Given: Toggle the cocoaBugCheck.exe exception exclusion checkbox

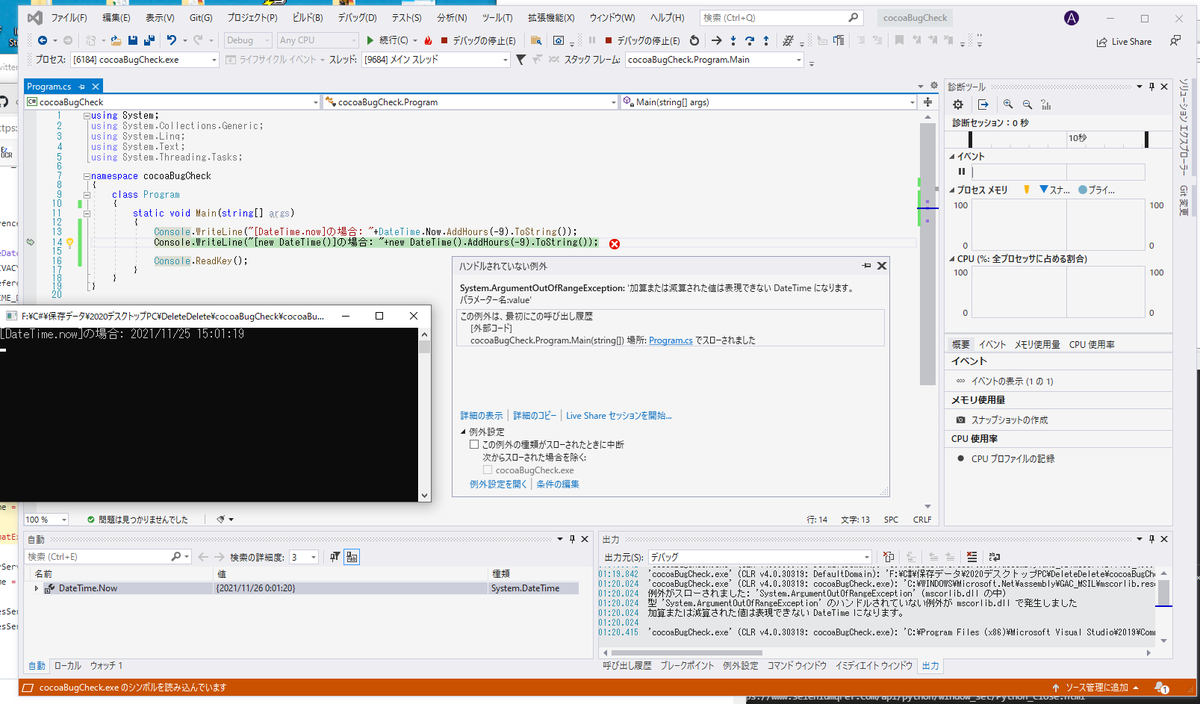Looking at the screenshot, I should pyautogui.click(x=487, y=470).
